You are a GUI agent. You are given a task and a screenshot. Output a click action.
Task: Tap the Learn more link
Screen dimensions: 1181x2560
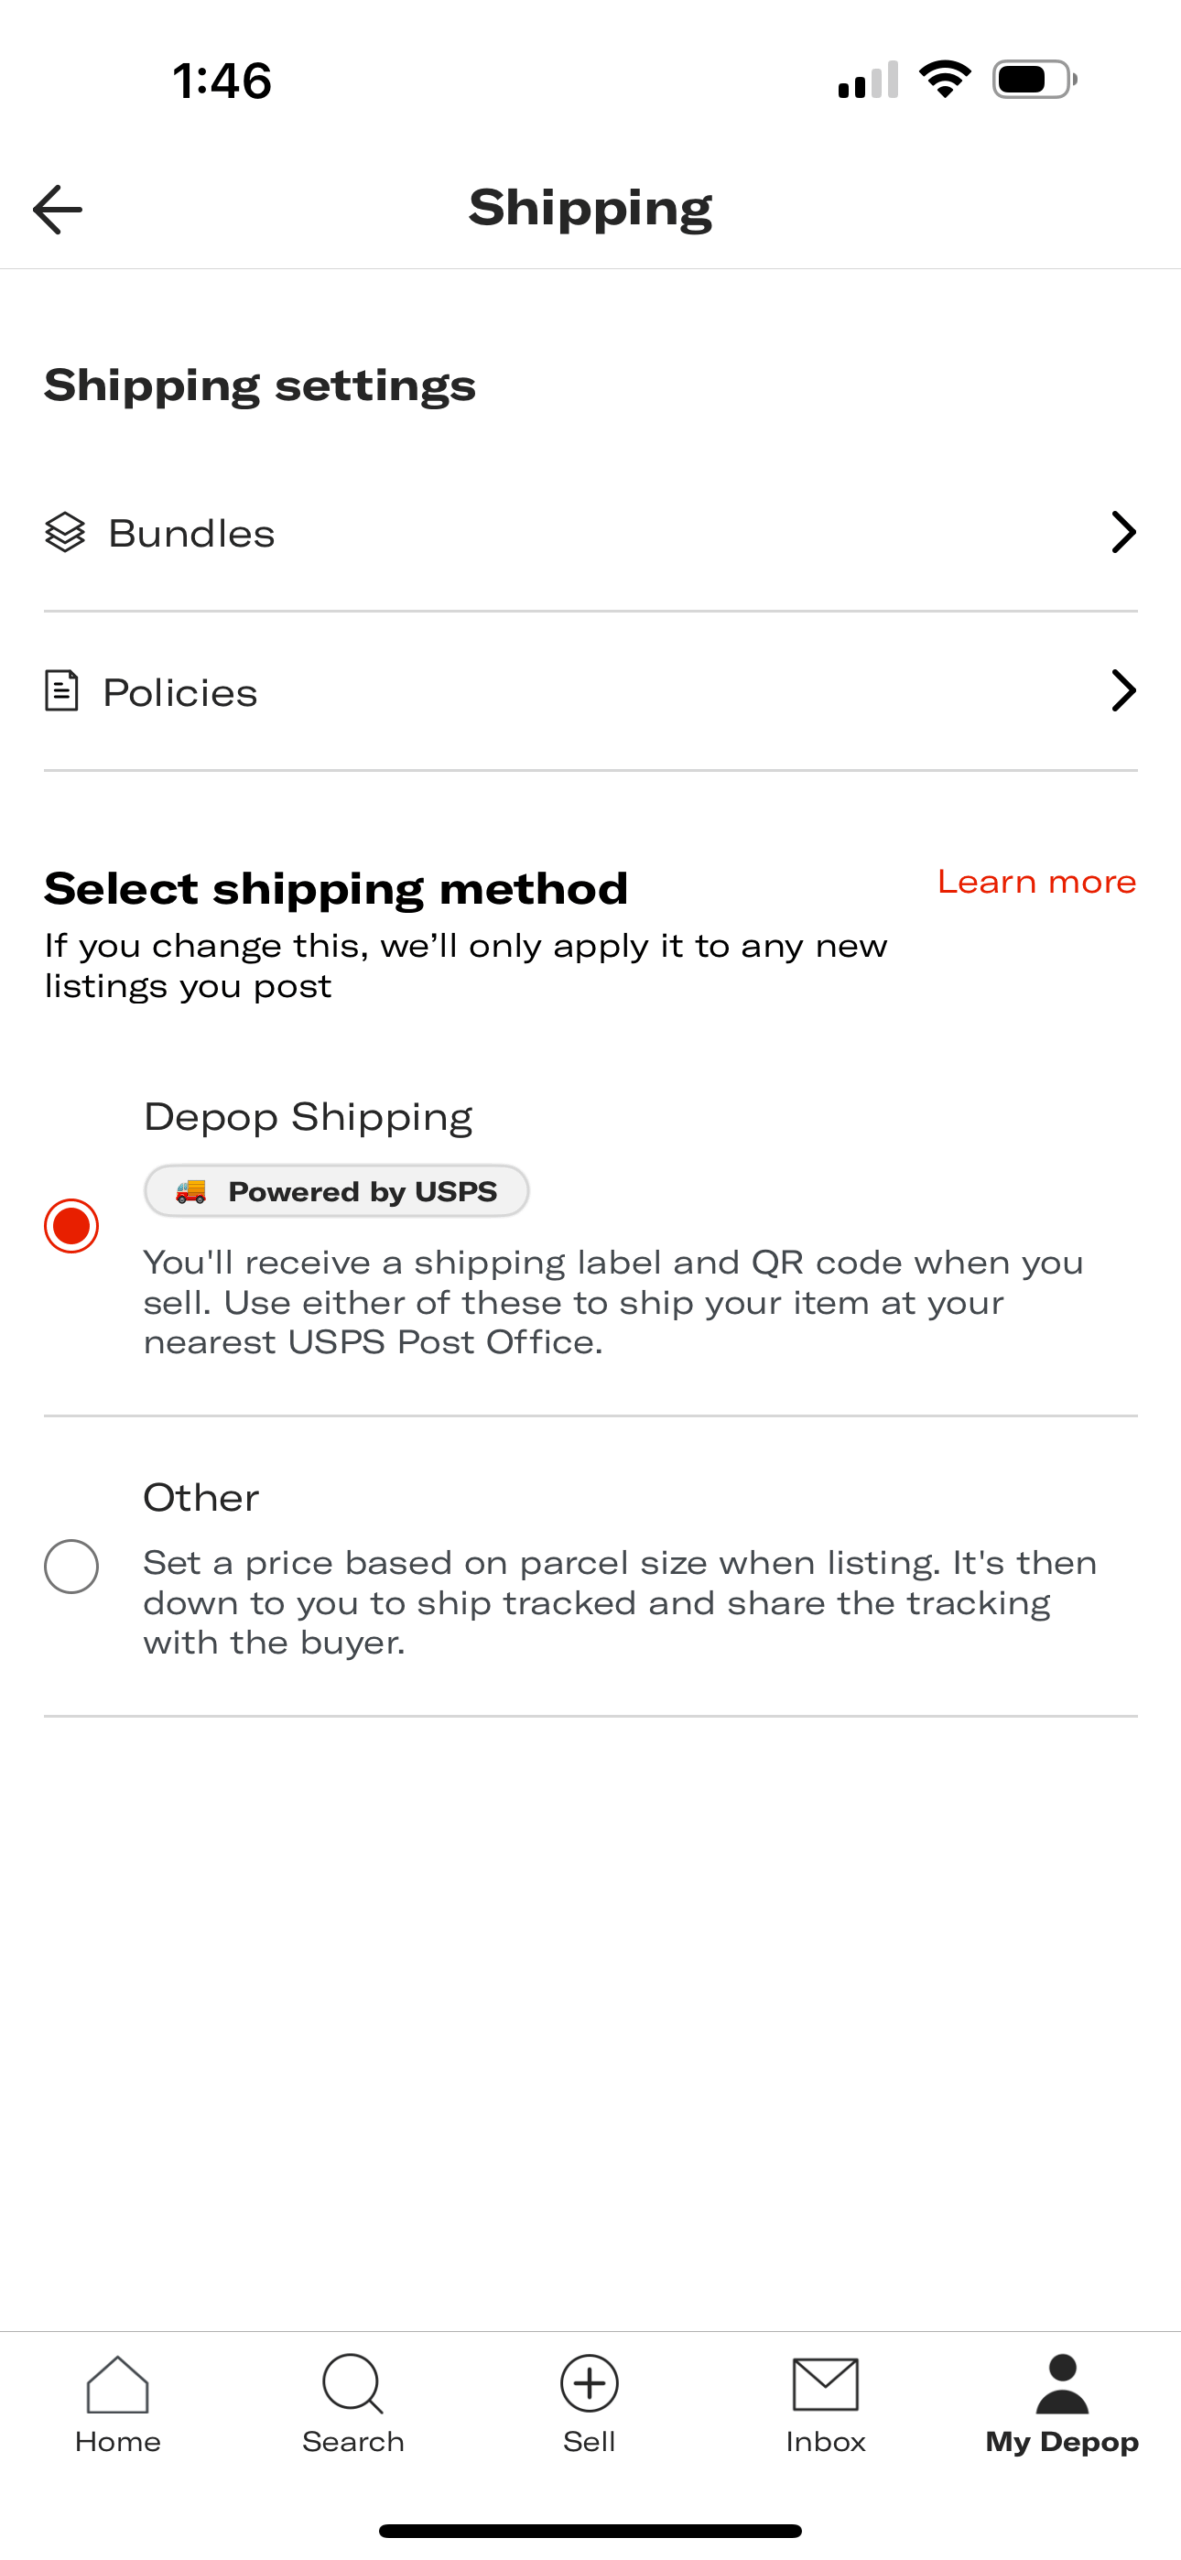pos(1036,882)
